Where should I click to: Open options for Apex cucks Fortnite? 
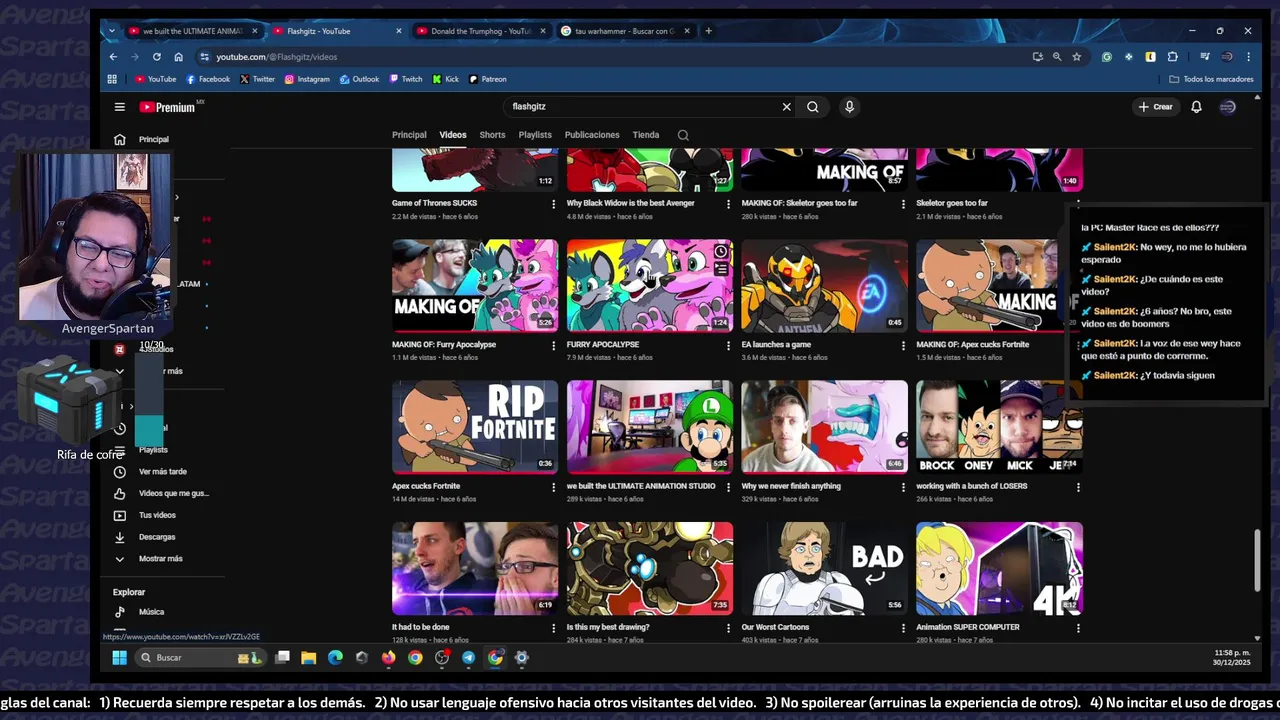(553, 487)
